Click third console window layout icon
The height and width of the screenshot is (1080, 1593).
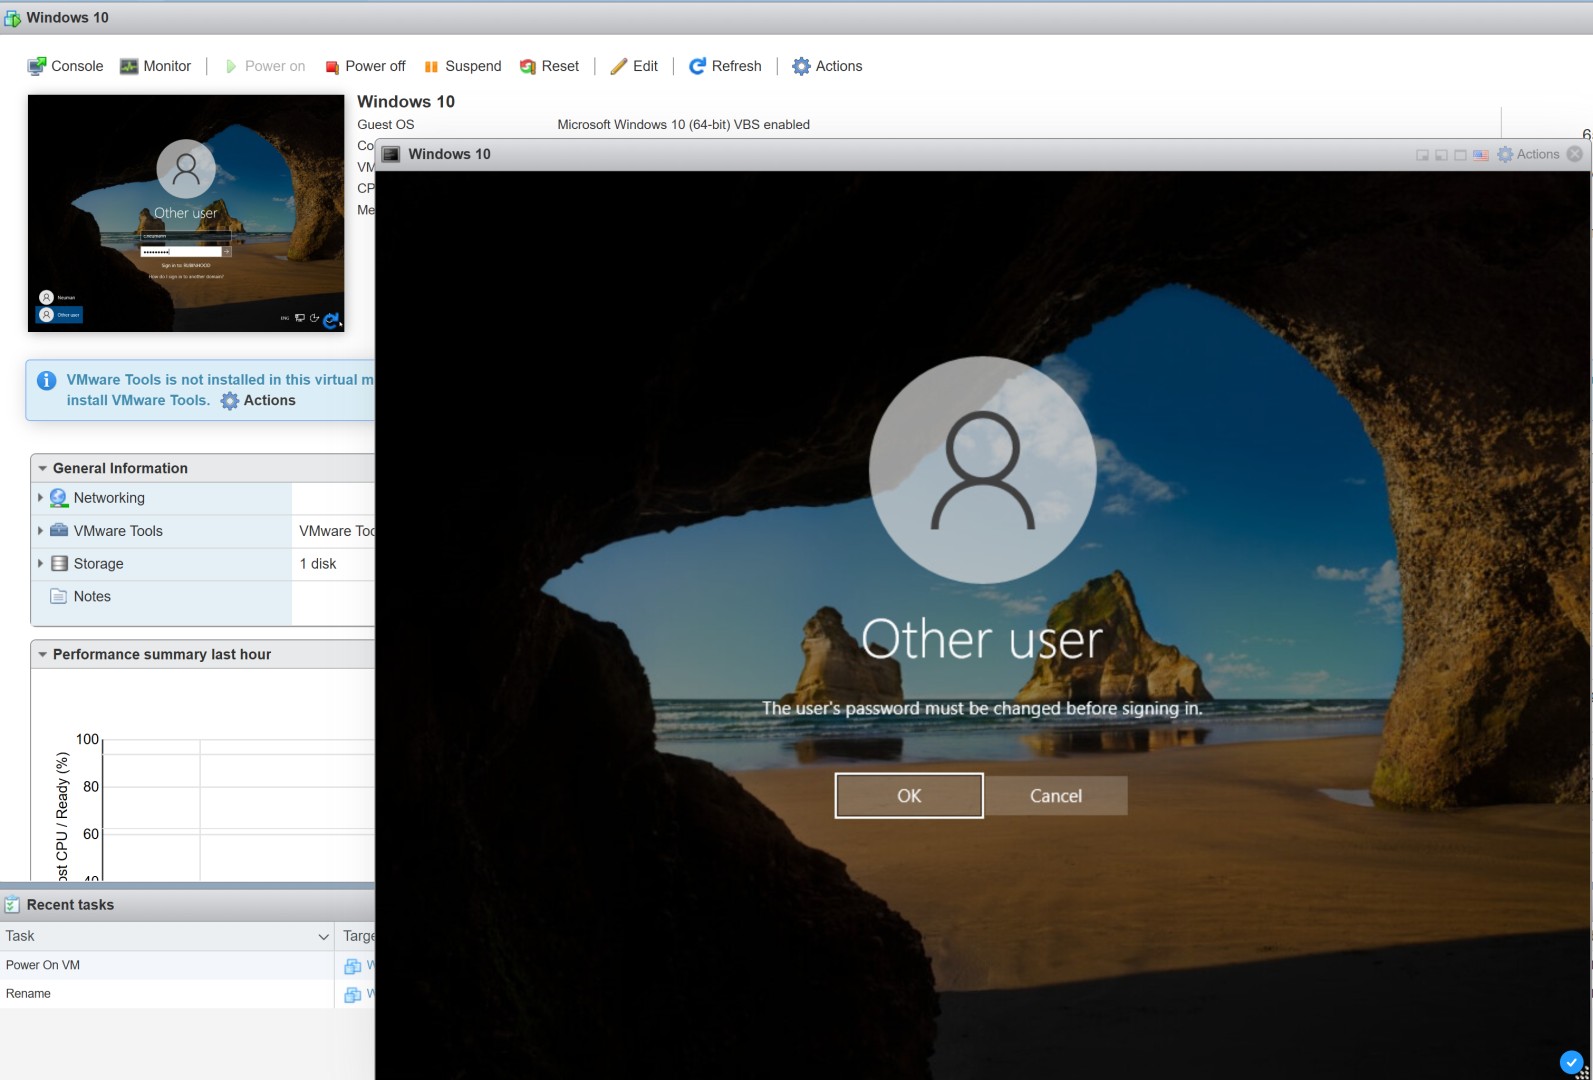point(1460,155)
